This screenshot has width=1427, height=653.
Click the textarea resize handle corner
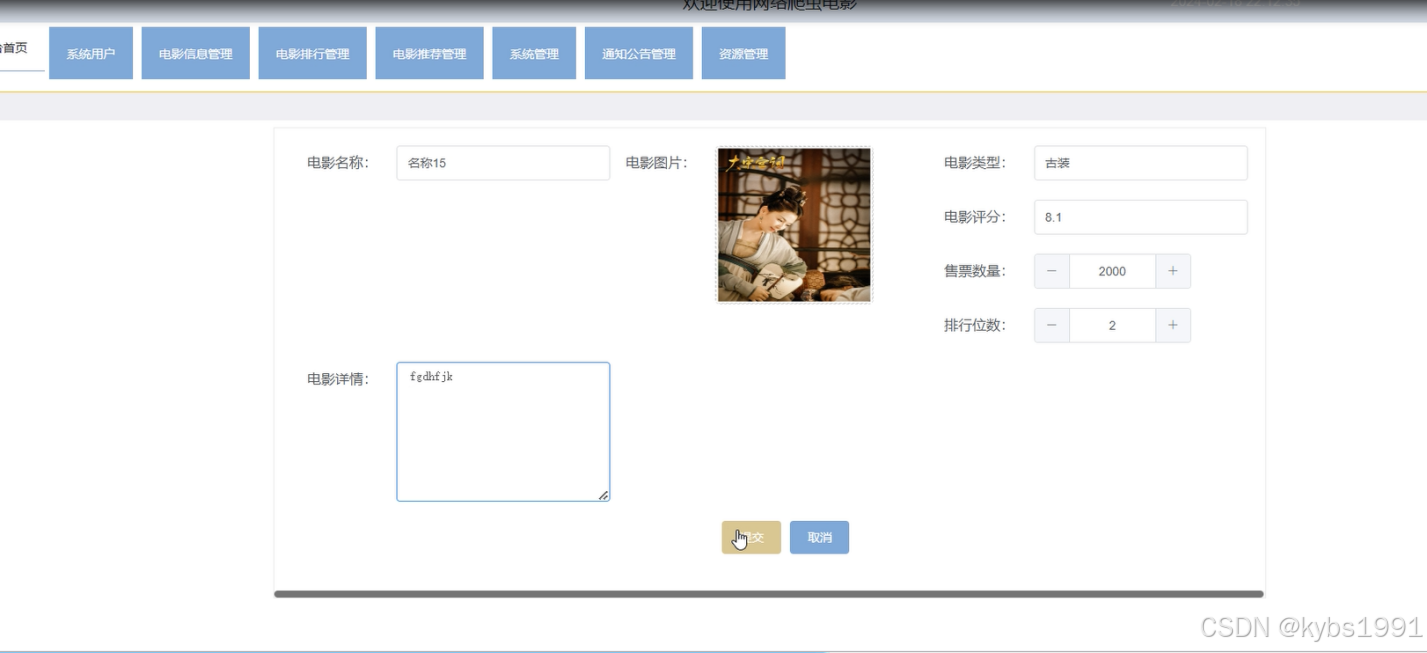pyautogui.click(x=604, y=495)
